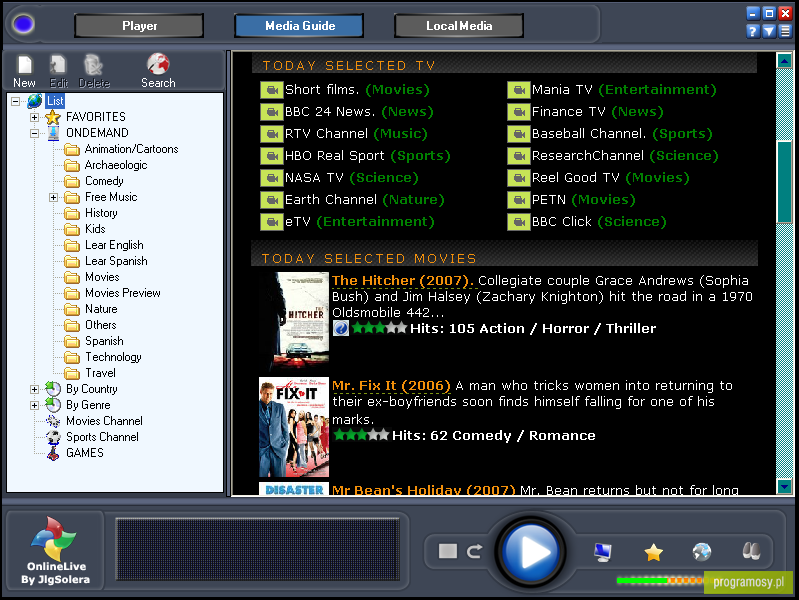Screen dimensions: 799x600
Task: Click camera icon beside Mania TV
Action: [519, 90]
